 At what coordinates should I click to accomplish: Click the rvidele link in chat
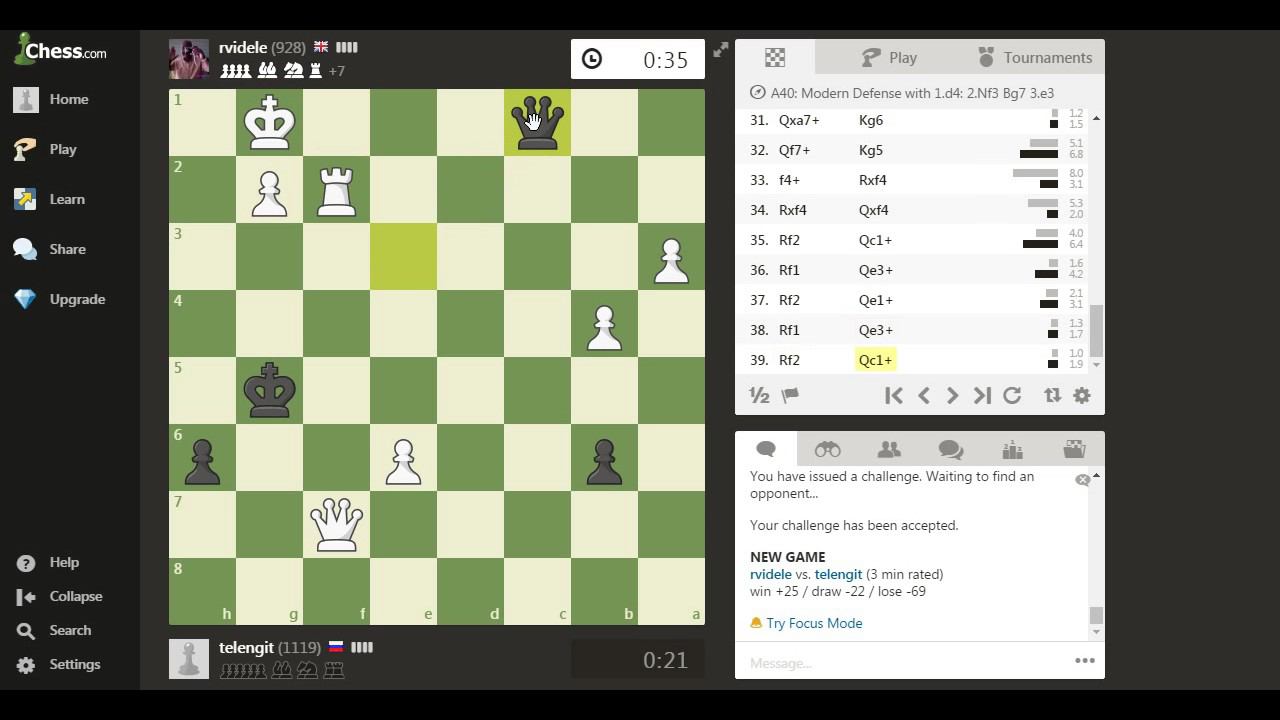(770, 574)
